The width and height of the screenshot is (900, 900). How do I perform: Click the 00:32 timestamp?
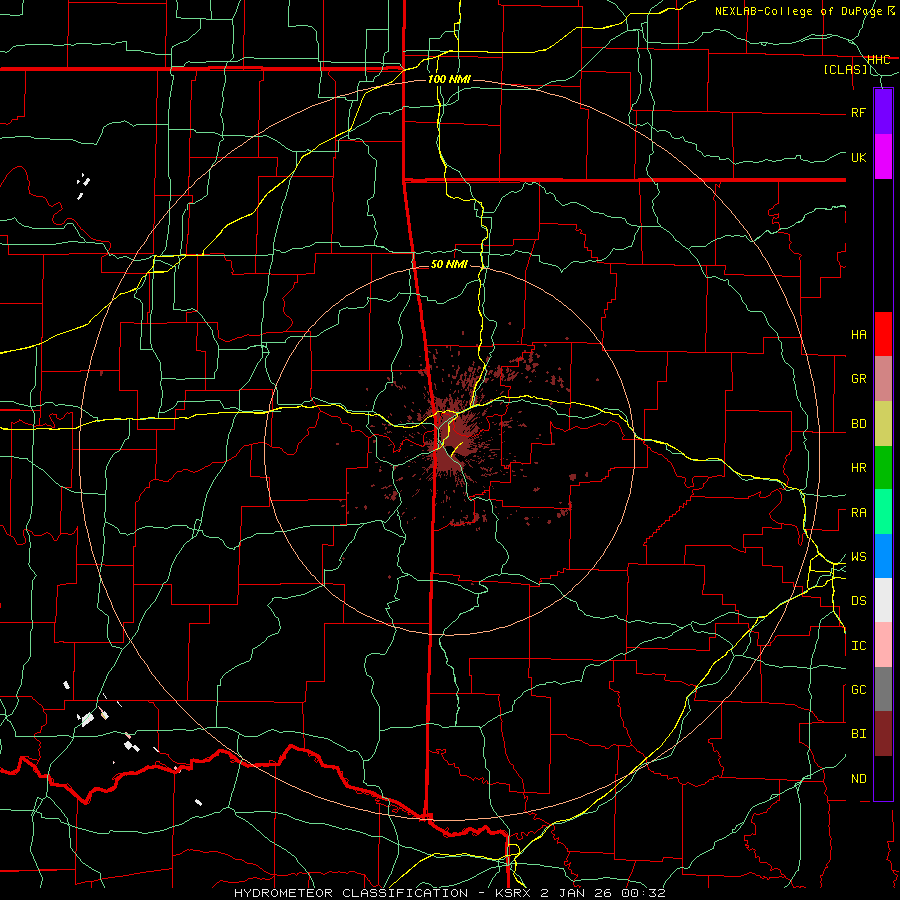pos(643,893)
